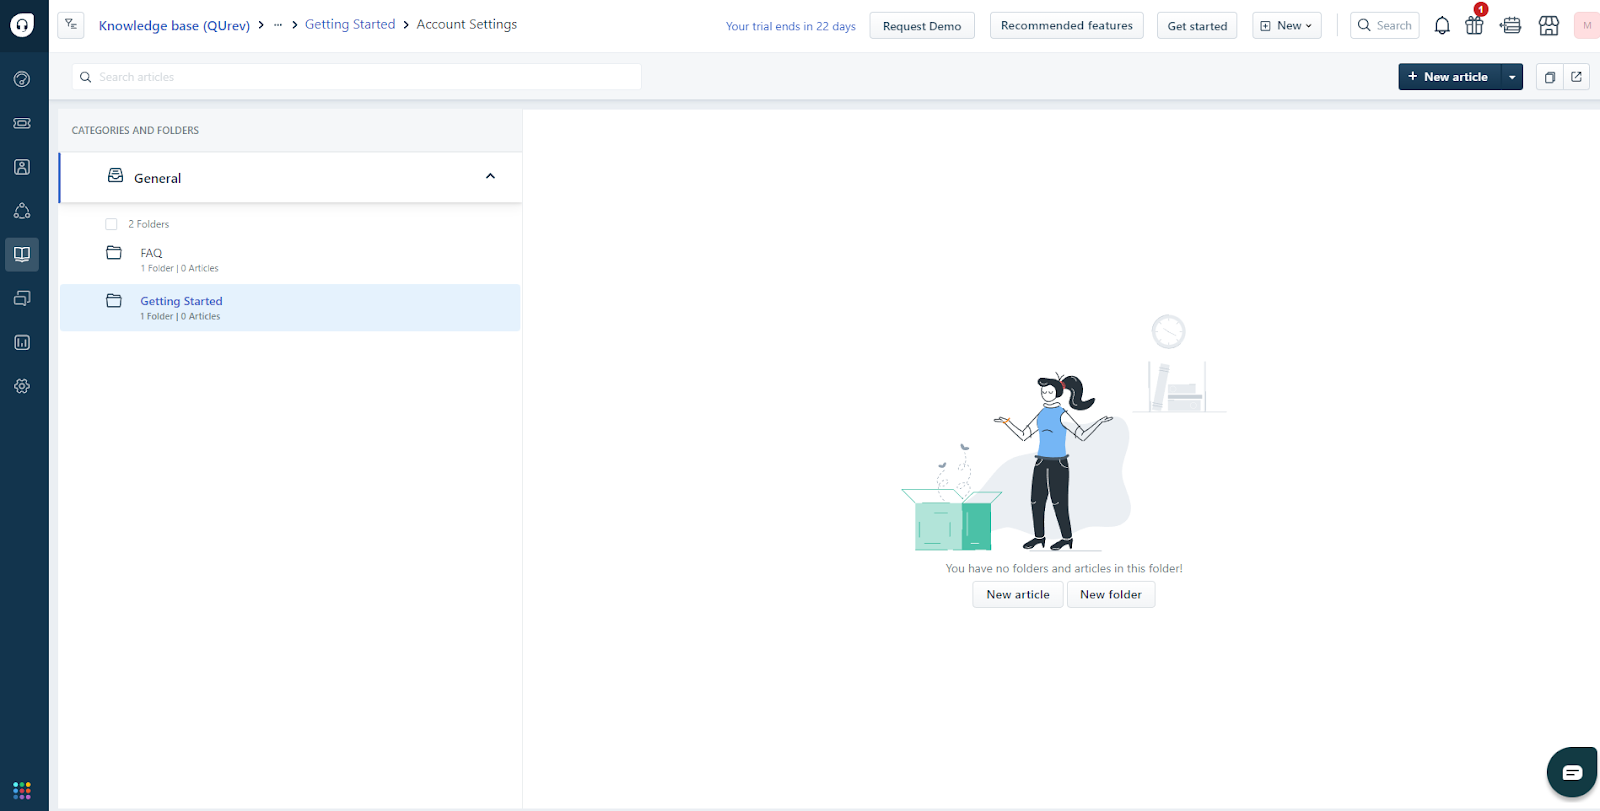Open knowledge base in new window icon
The image size is (1600, 811).
tap(1576, 77)
